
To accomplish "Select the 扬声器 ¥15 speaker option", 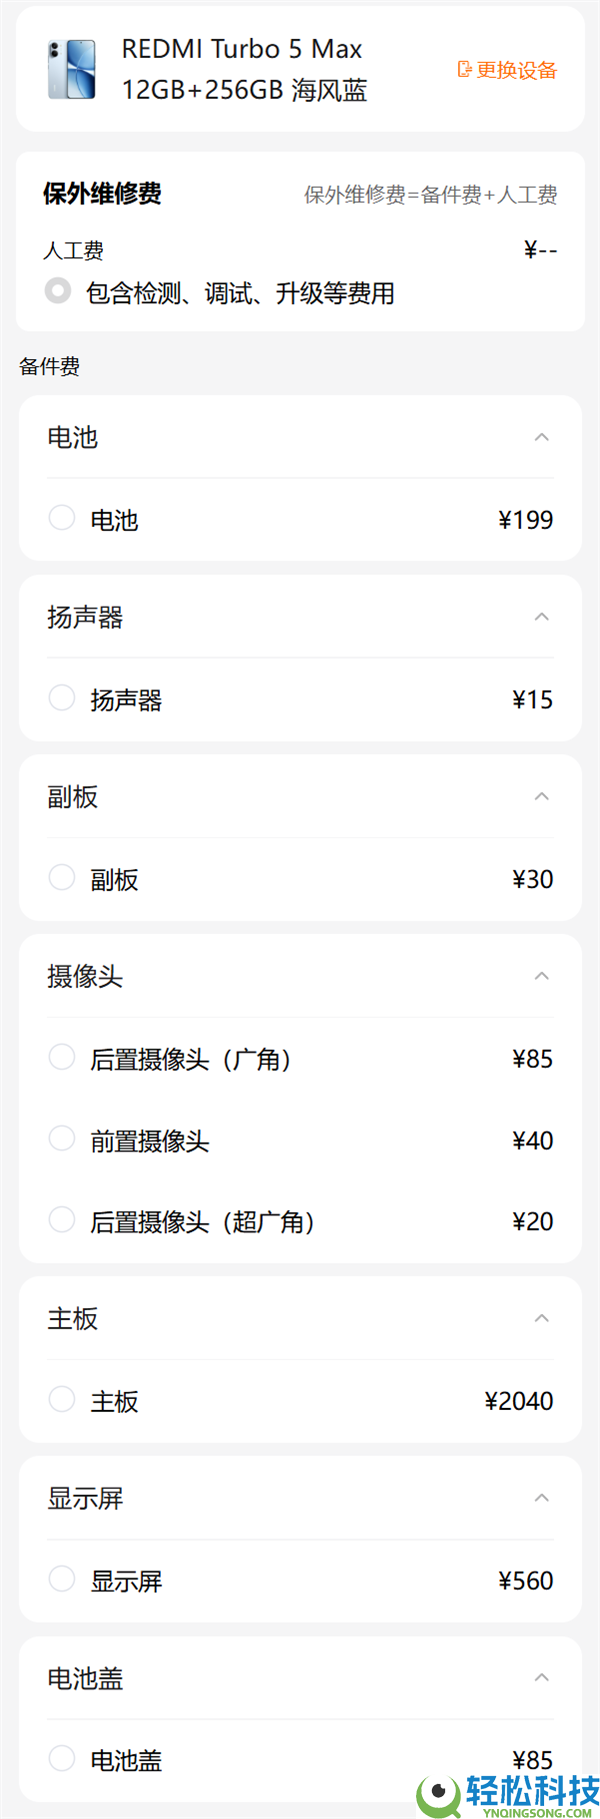I will click(61, 697).
